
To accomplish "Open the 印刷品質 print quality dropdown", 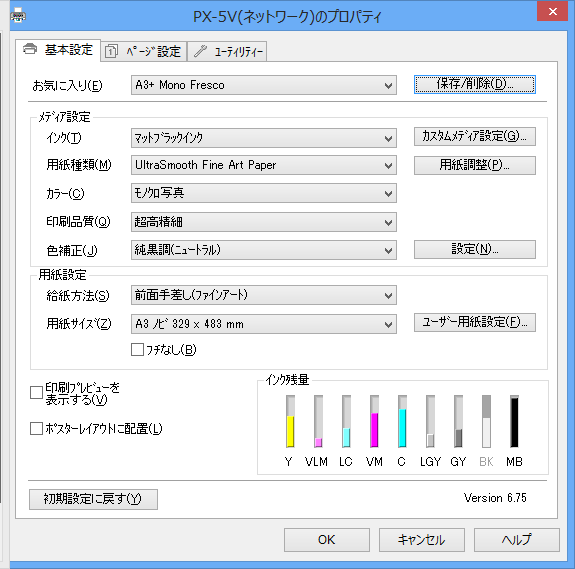I will [x=264, y=222].
